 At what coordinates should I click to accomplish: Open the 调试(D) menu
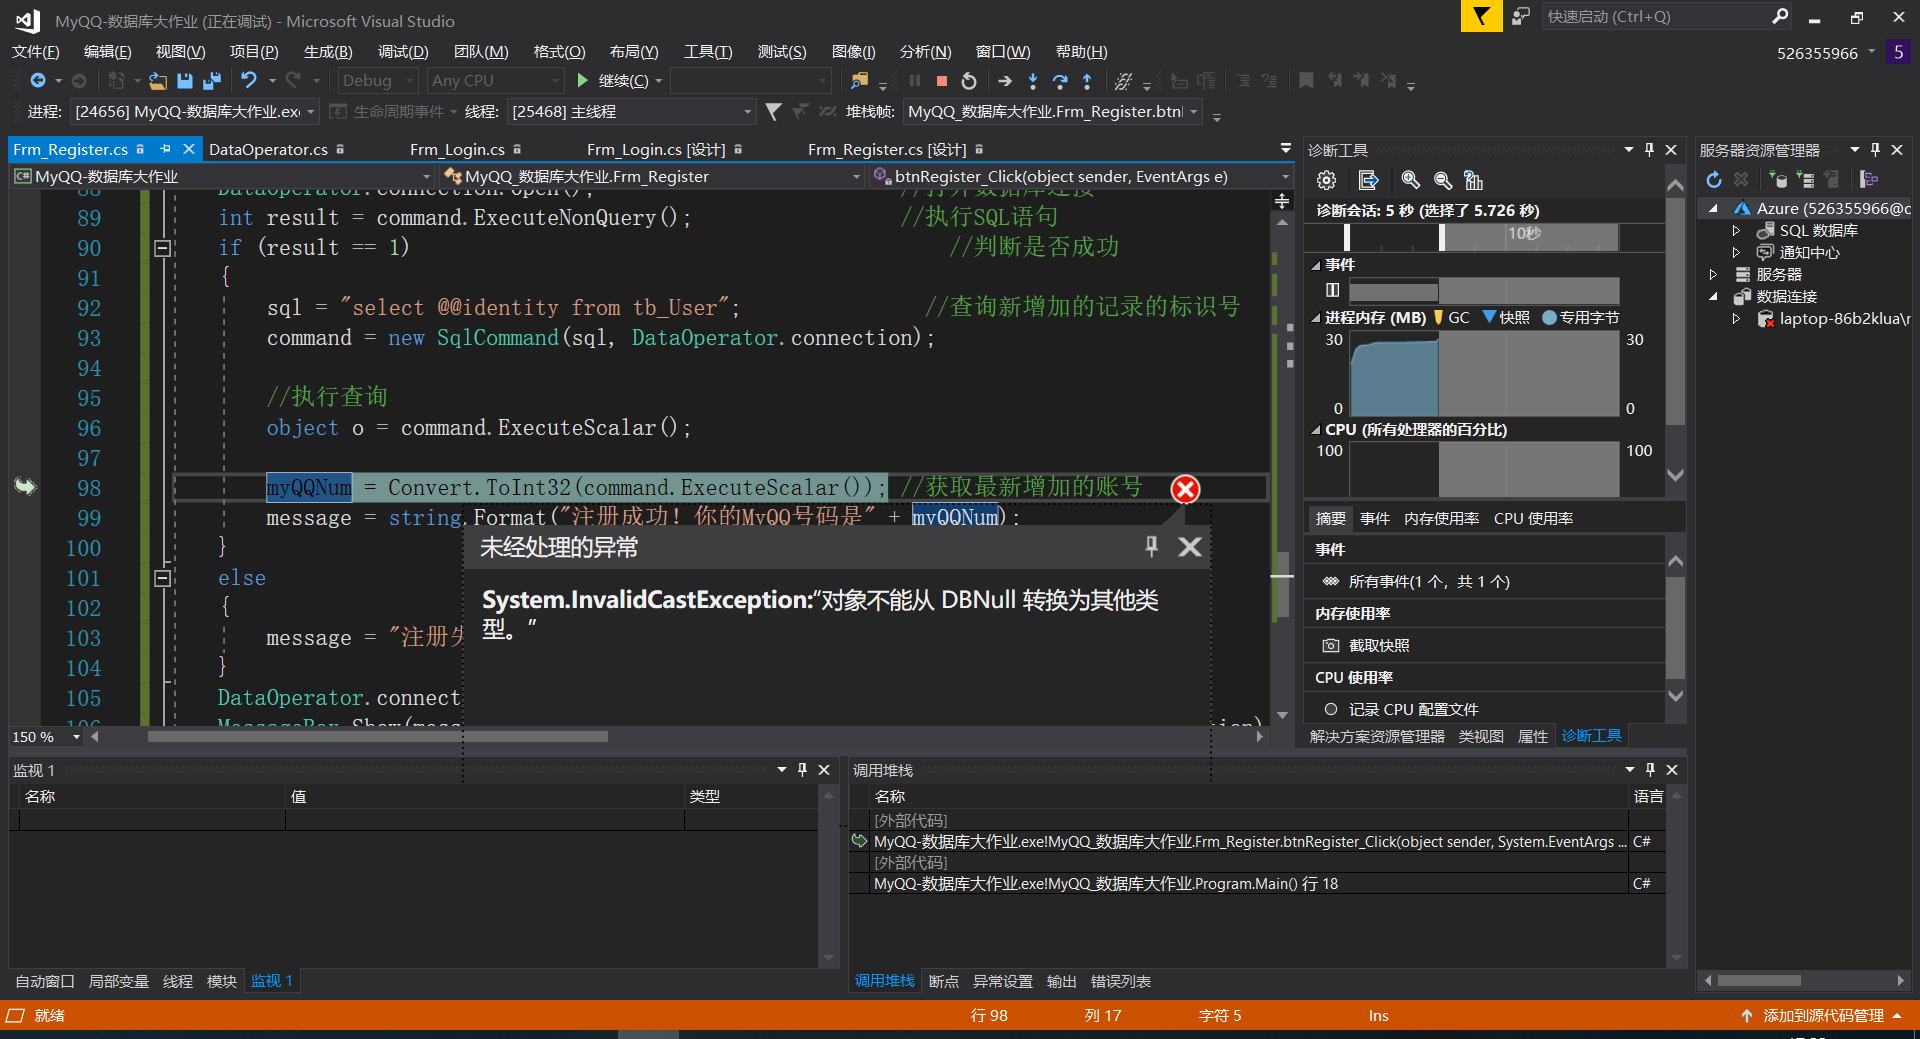403,52
